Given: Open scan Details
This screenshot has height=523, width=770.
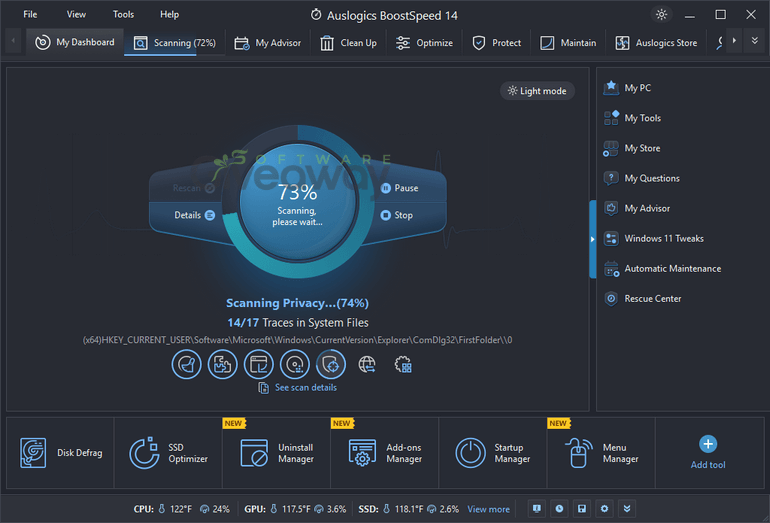Looking at the screenshot, I should [194, 215].
